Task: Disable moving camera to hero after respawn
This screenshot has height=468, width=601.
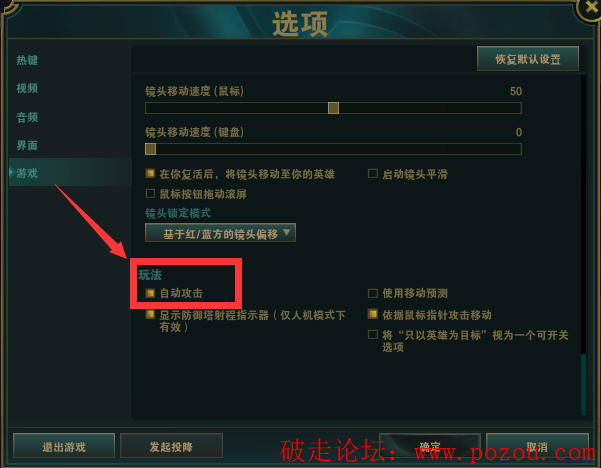Action: [x=150, y=174]
